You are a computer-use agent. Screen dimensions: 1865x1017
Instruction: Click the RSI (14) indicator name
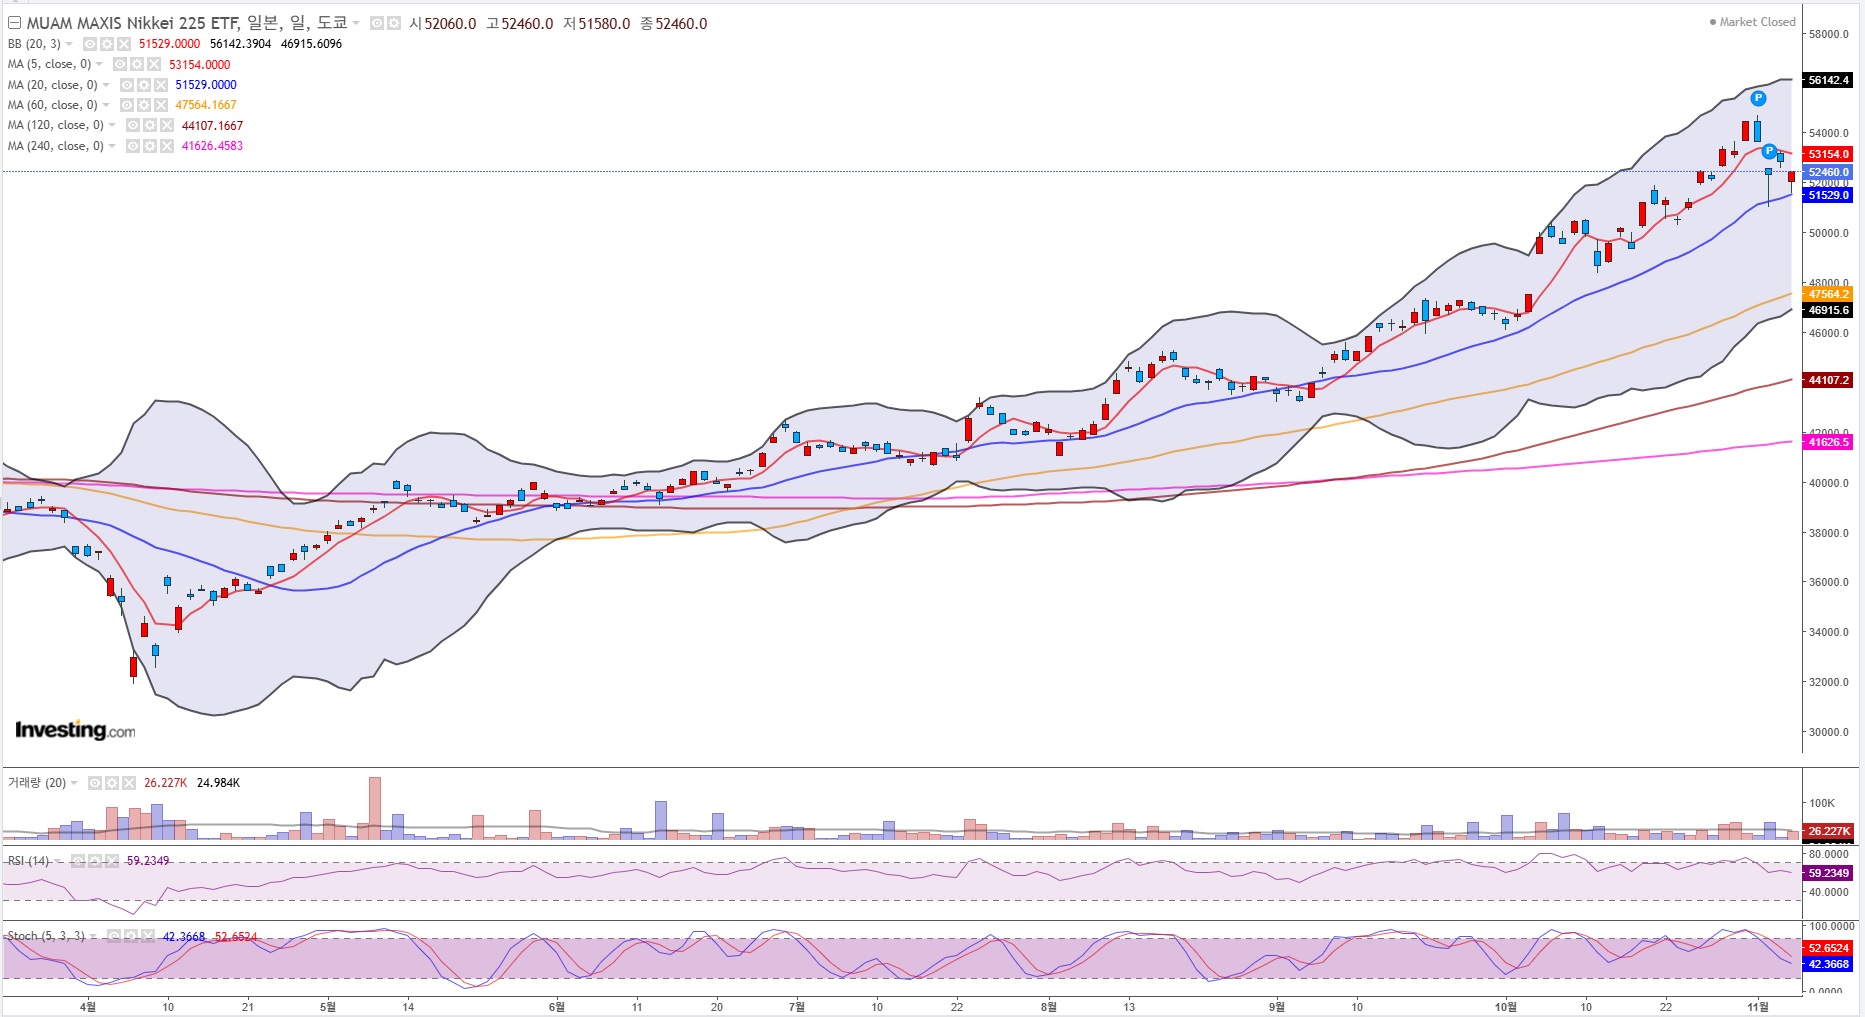tap(28, 861)
